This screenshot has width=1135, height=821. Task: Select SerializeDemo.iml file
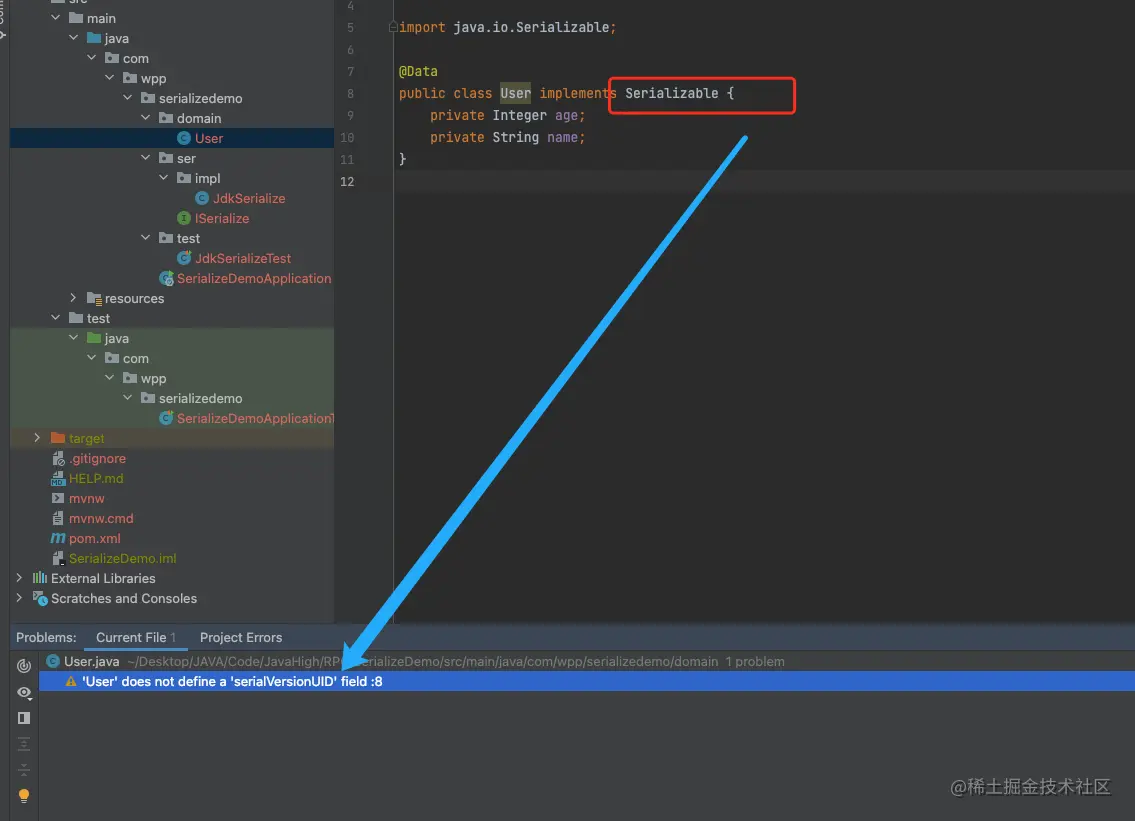pyautogui.click(x=122, y=558)
